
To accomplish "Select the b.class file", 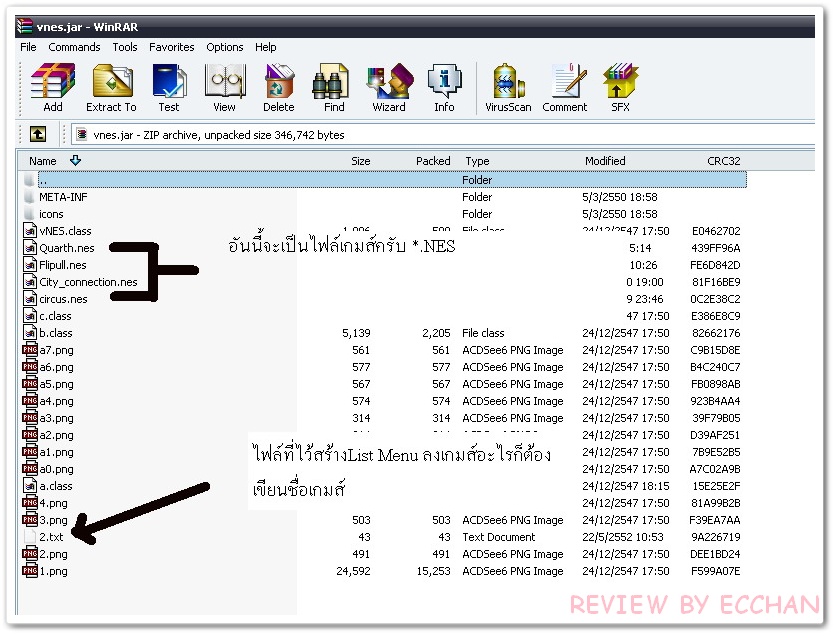I will [55, 333].
